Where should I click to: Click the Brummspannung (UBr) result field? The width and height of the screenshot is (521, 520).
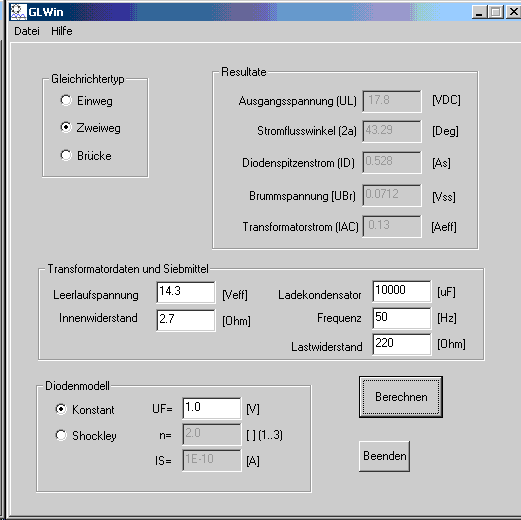tap(392, 195)
